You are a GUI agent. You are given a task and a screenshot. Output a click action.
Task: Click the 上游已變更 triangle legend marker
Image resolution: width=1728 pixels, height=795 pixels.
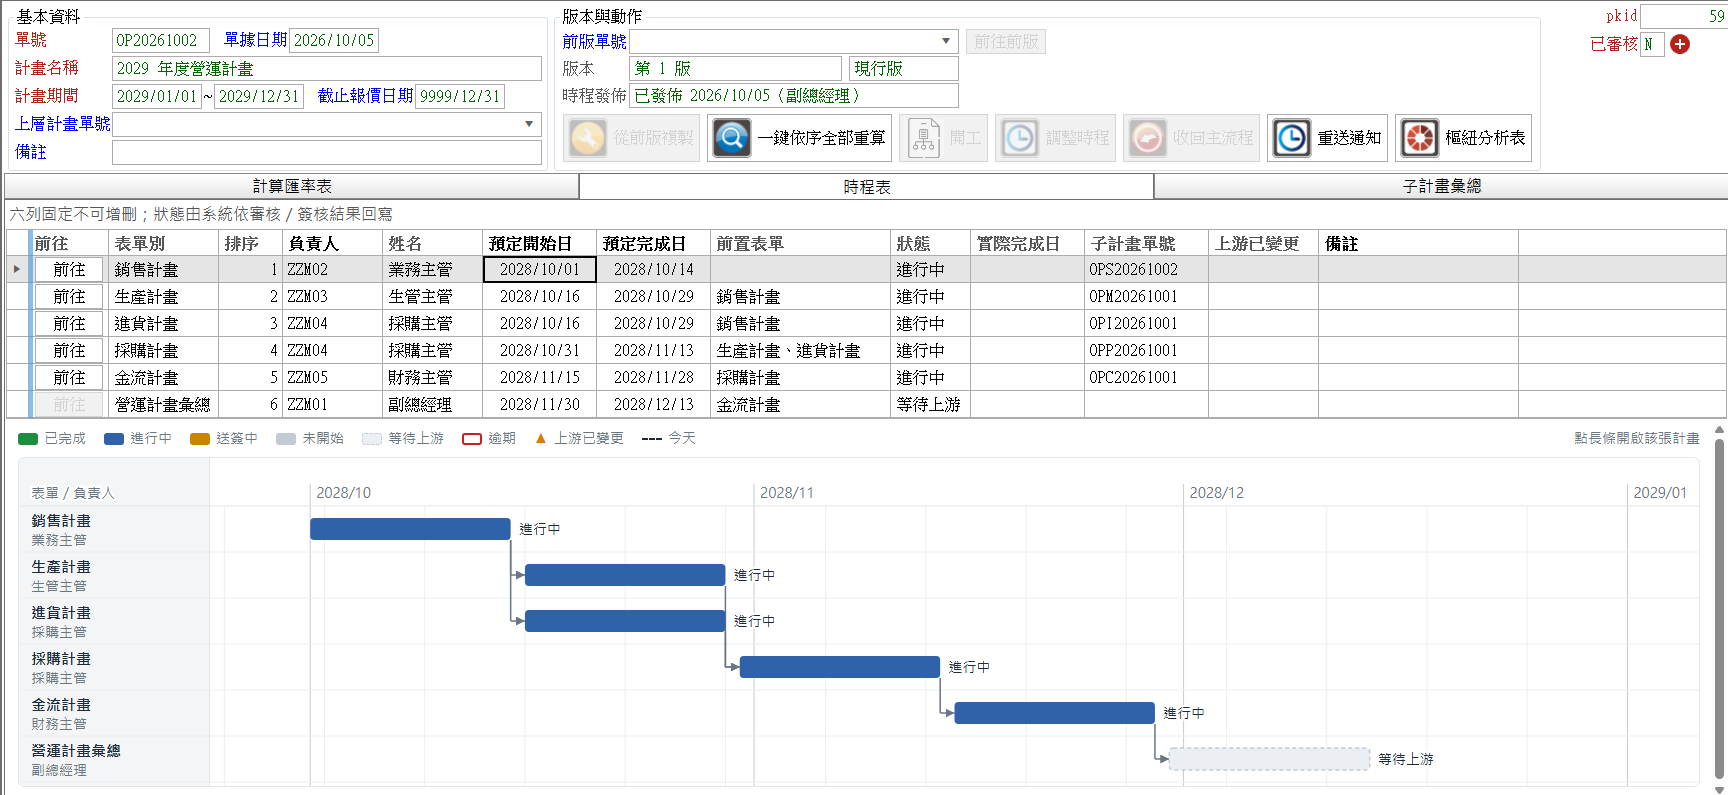point(541,439)
